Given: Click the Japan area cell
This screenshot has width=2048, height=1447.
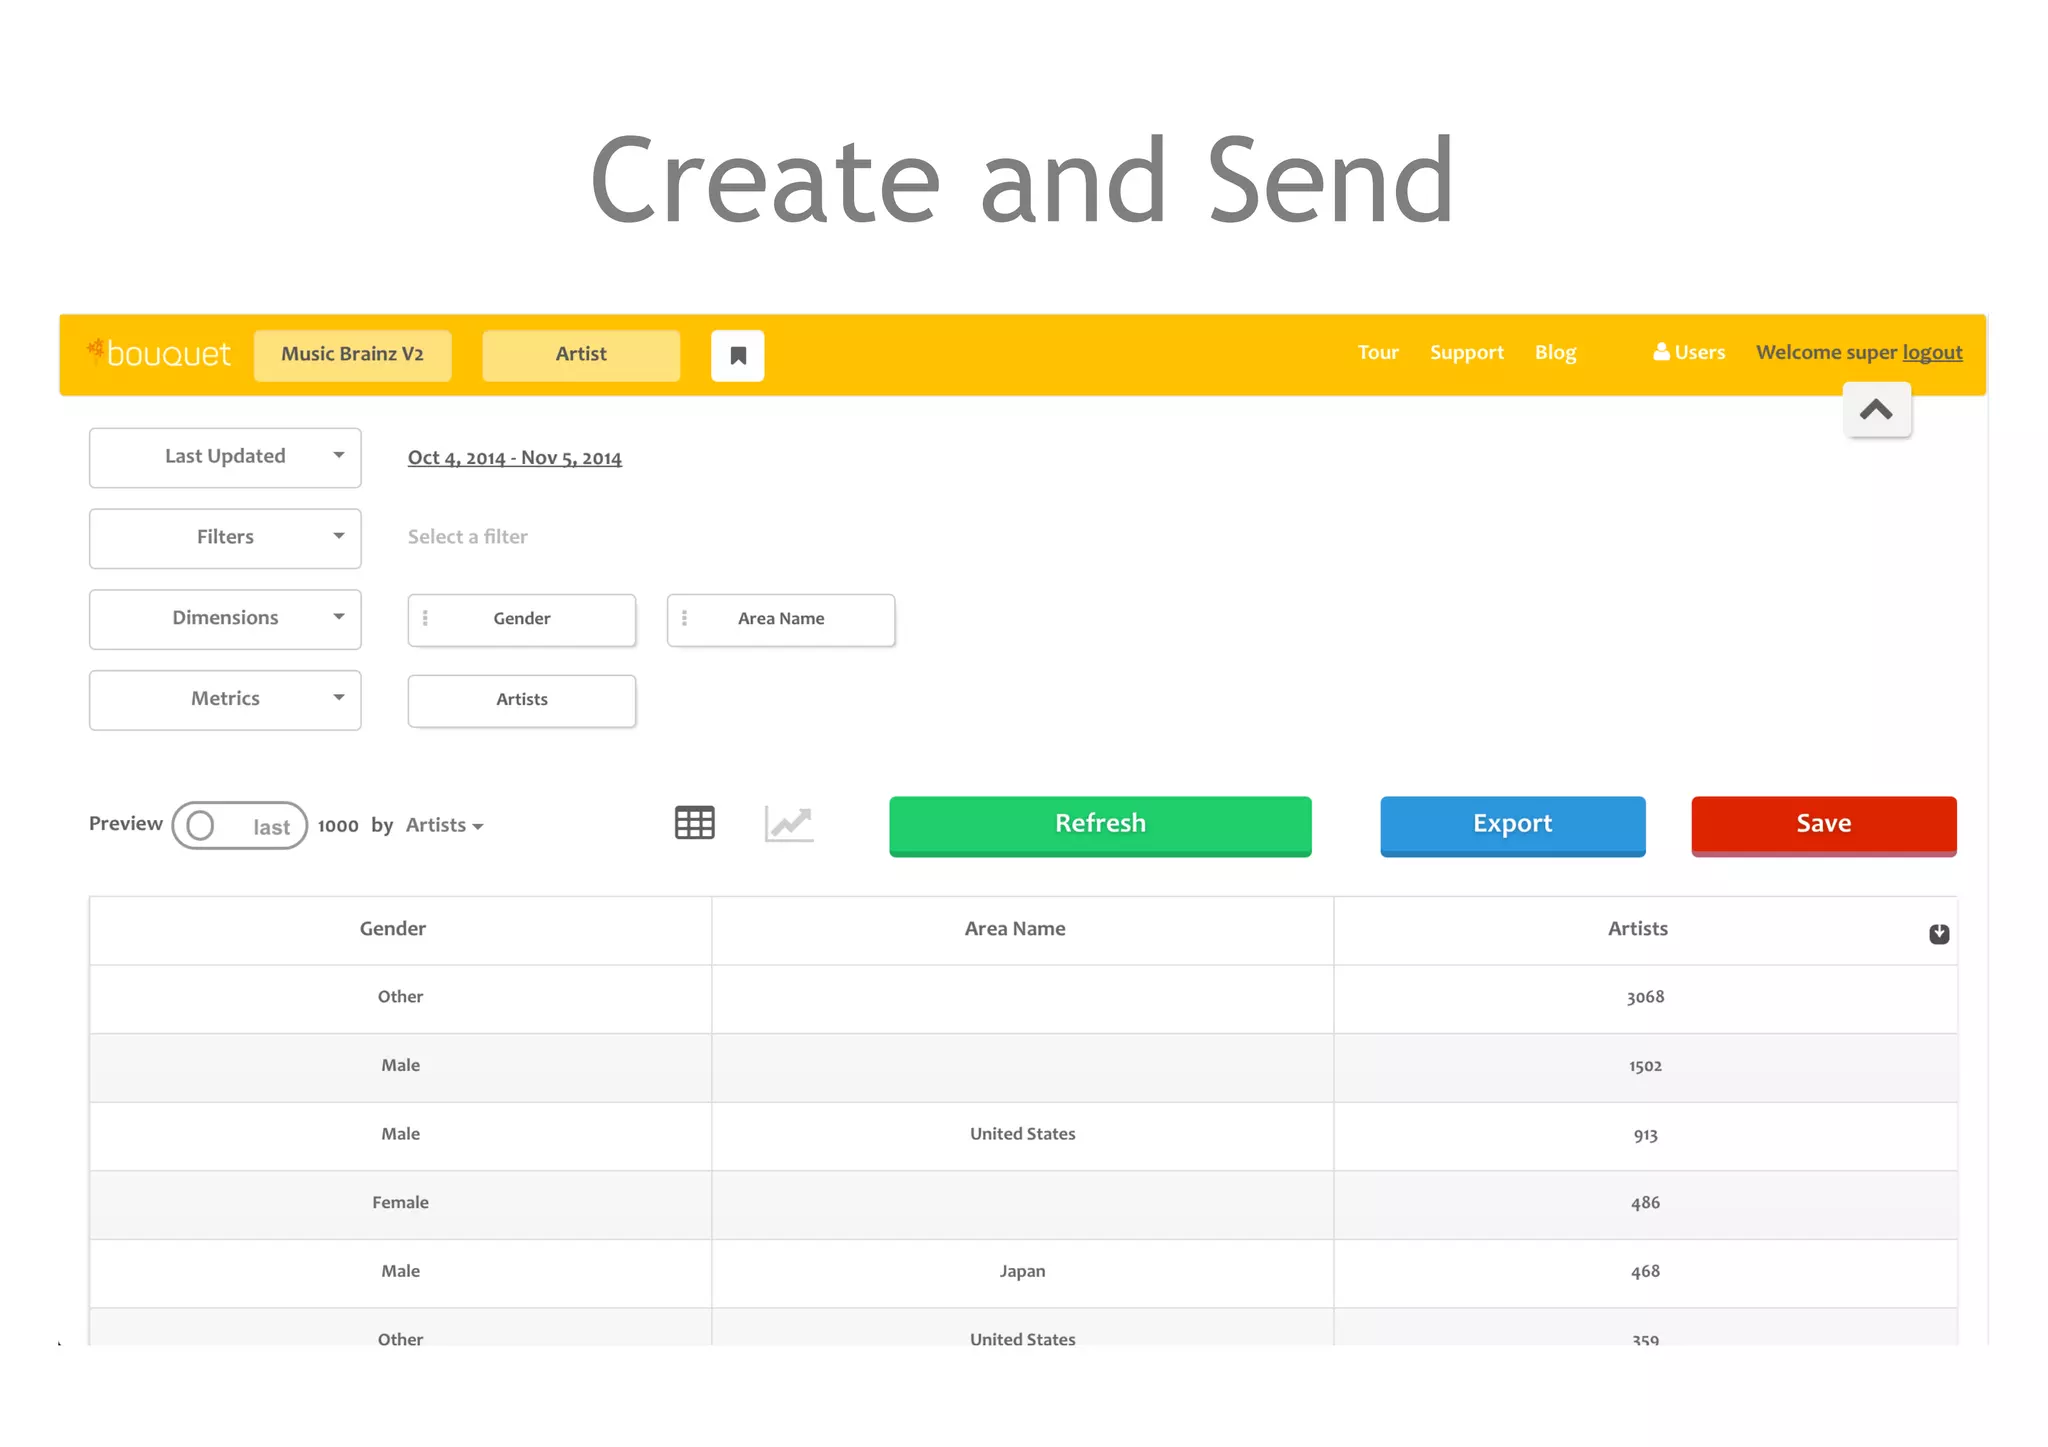Looking at the screenshot, I should pos(1022,1272).
